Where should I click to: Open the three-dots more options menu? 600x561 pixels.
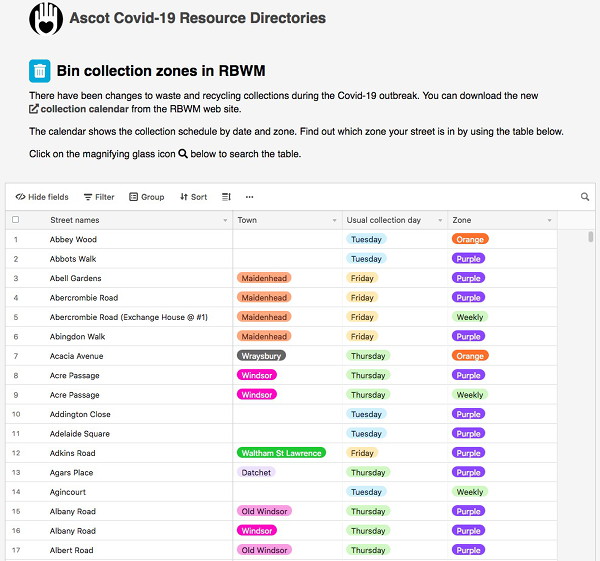[x=249, y=197]
